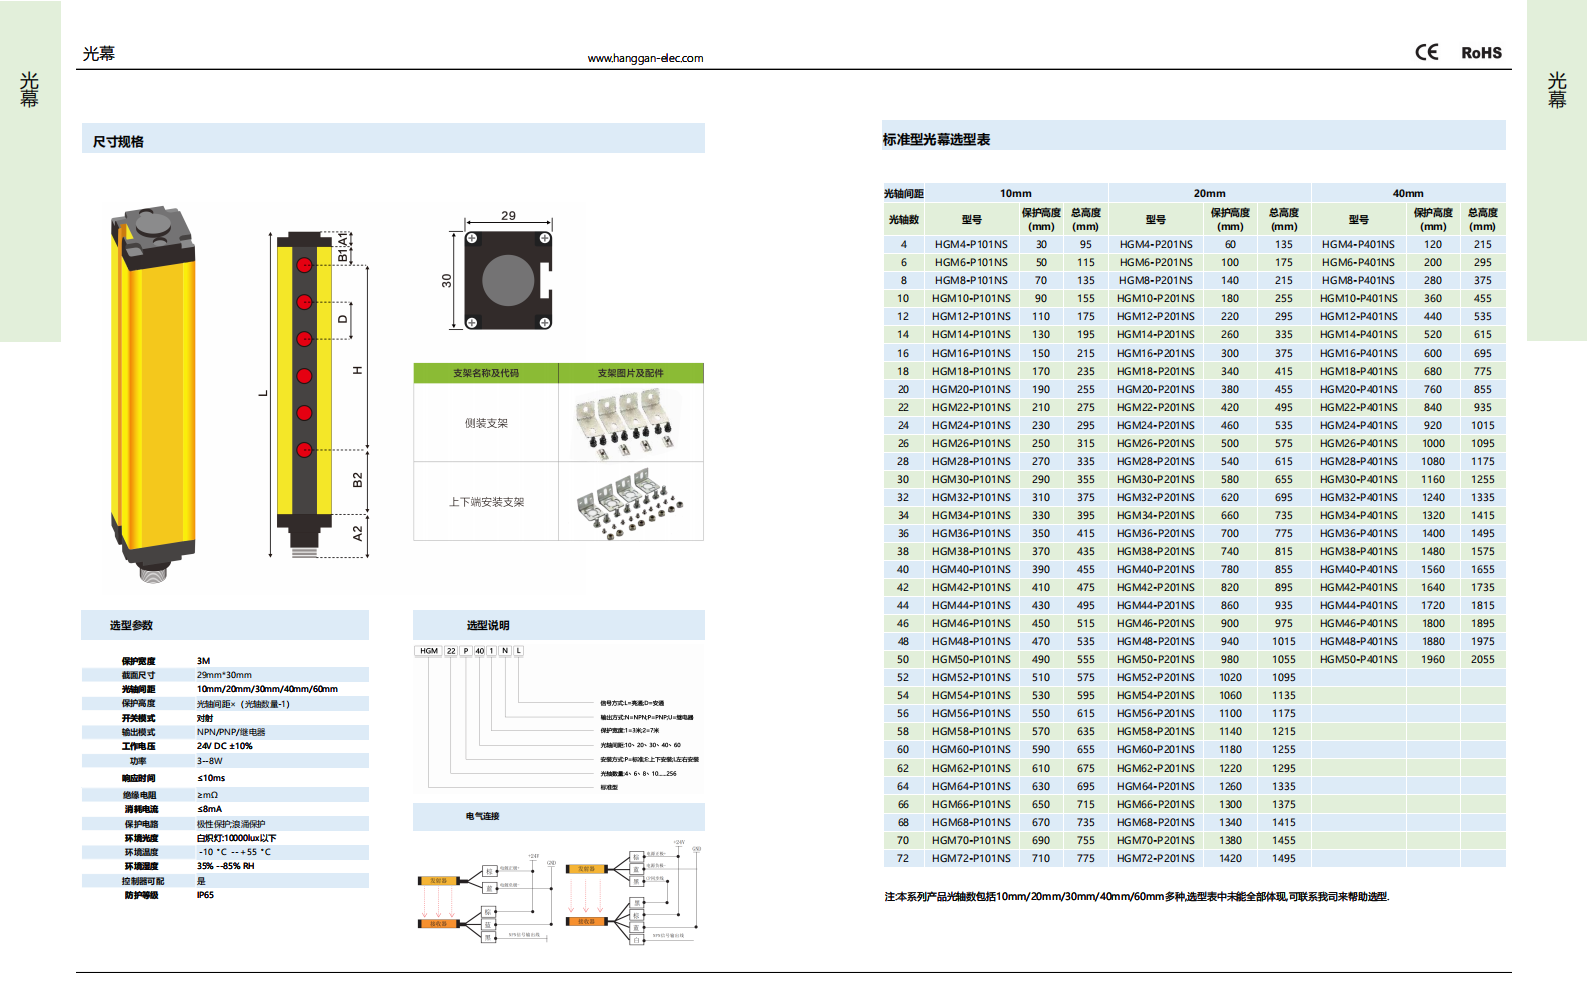1587x986 pixels.
Task: Select the ambient light value 白炽灯:10000lux以下
Action: (x=236, y=838)
